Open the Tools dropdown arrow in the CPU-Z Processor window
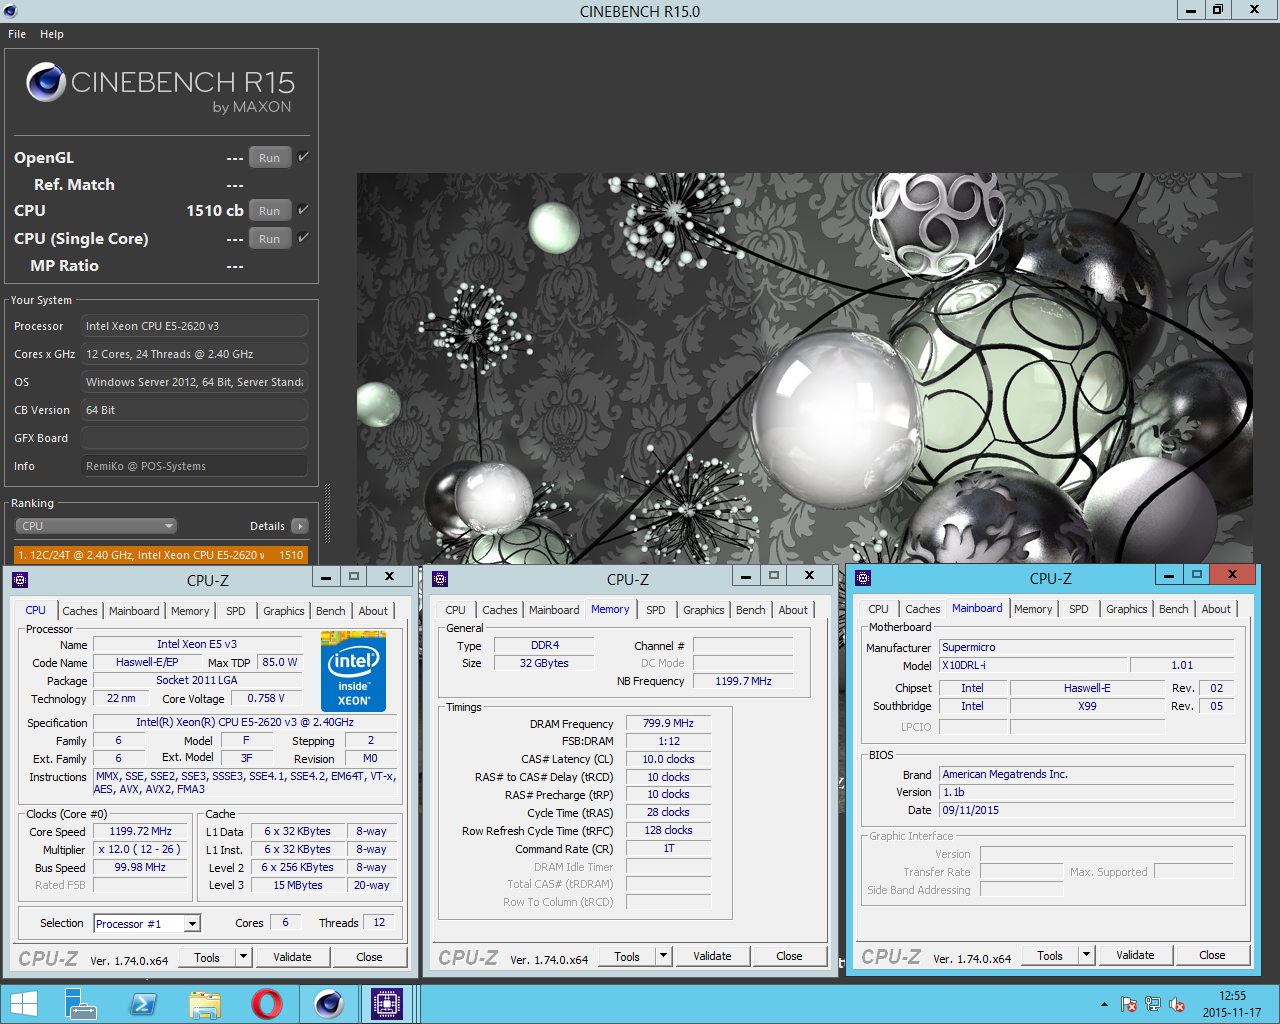This screenshot has width=1280, height=1024. point(243,957)
